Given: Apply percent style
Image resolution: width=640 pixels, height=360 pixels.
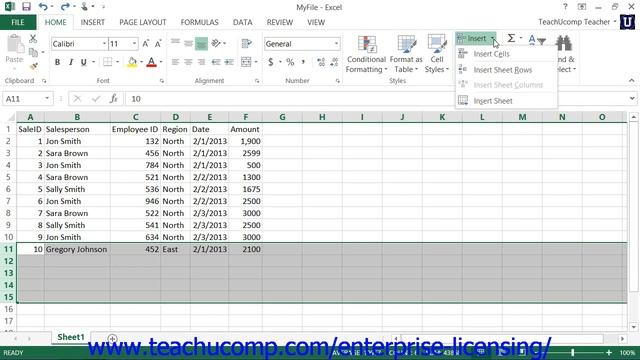Looking at the screenshot, I should 290,62.
